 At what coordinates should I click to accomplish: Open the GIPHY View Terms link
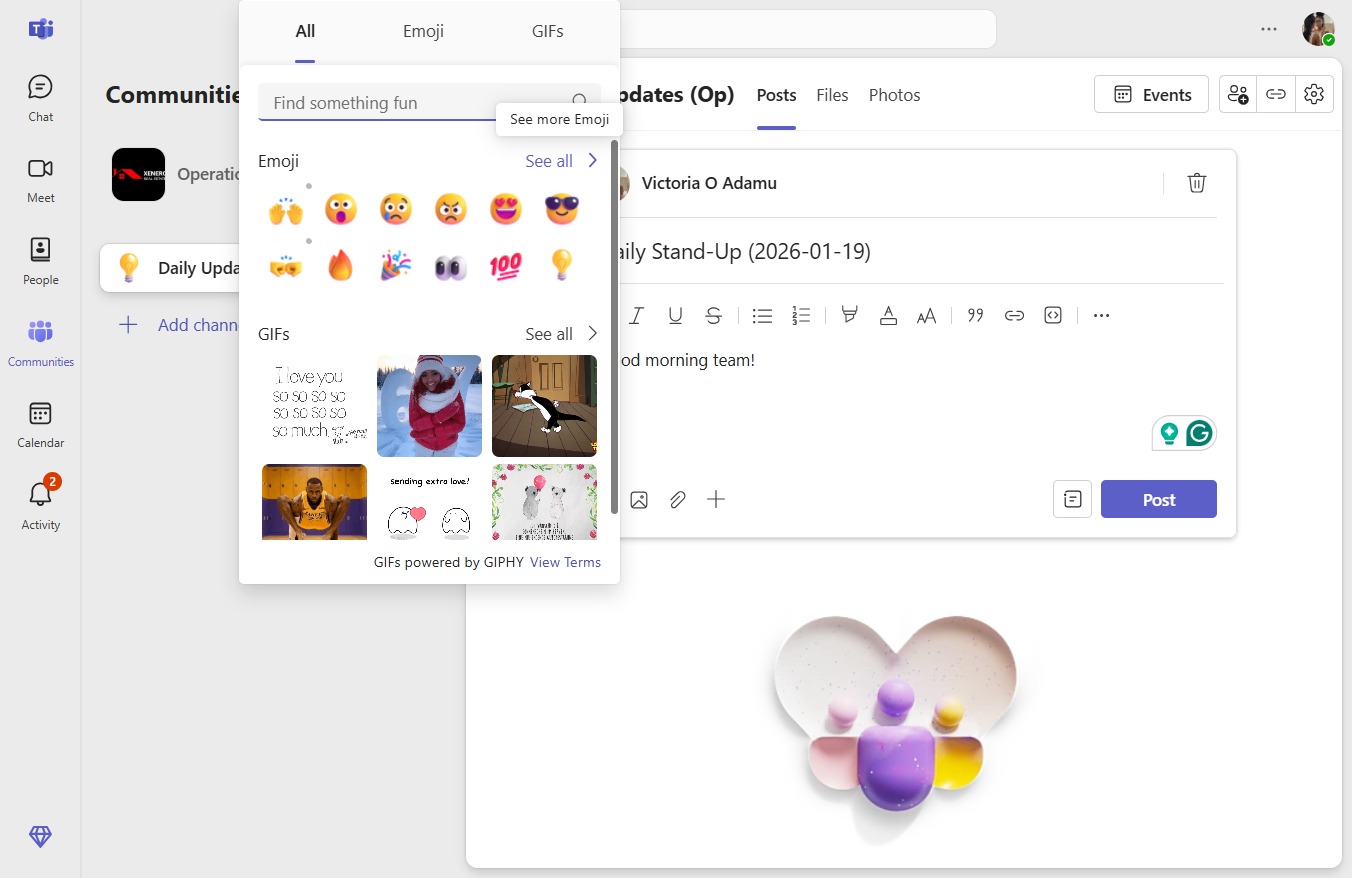click(x=565, y=562)
